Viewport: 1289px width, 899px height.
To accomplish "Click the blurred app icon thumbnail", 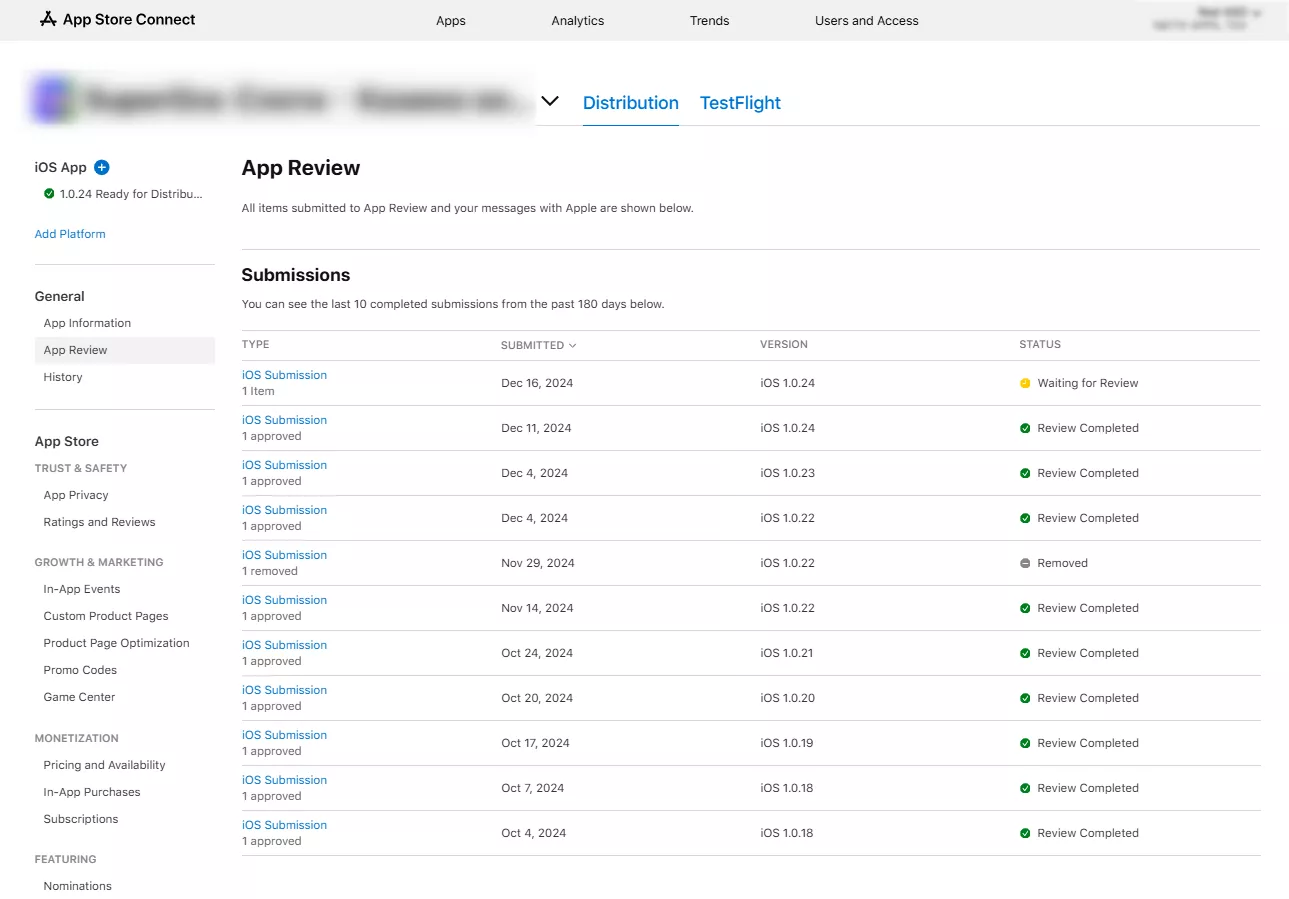I will (x=52, y=99).
